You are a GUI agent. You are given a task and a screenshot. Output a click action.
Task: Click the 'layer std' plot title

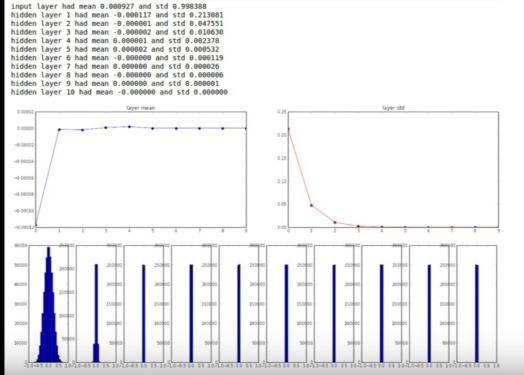pos(393,108)
